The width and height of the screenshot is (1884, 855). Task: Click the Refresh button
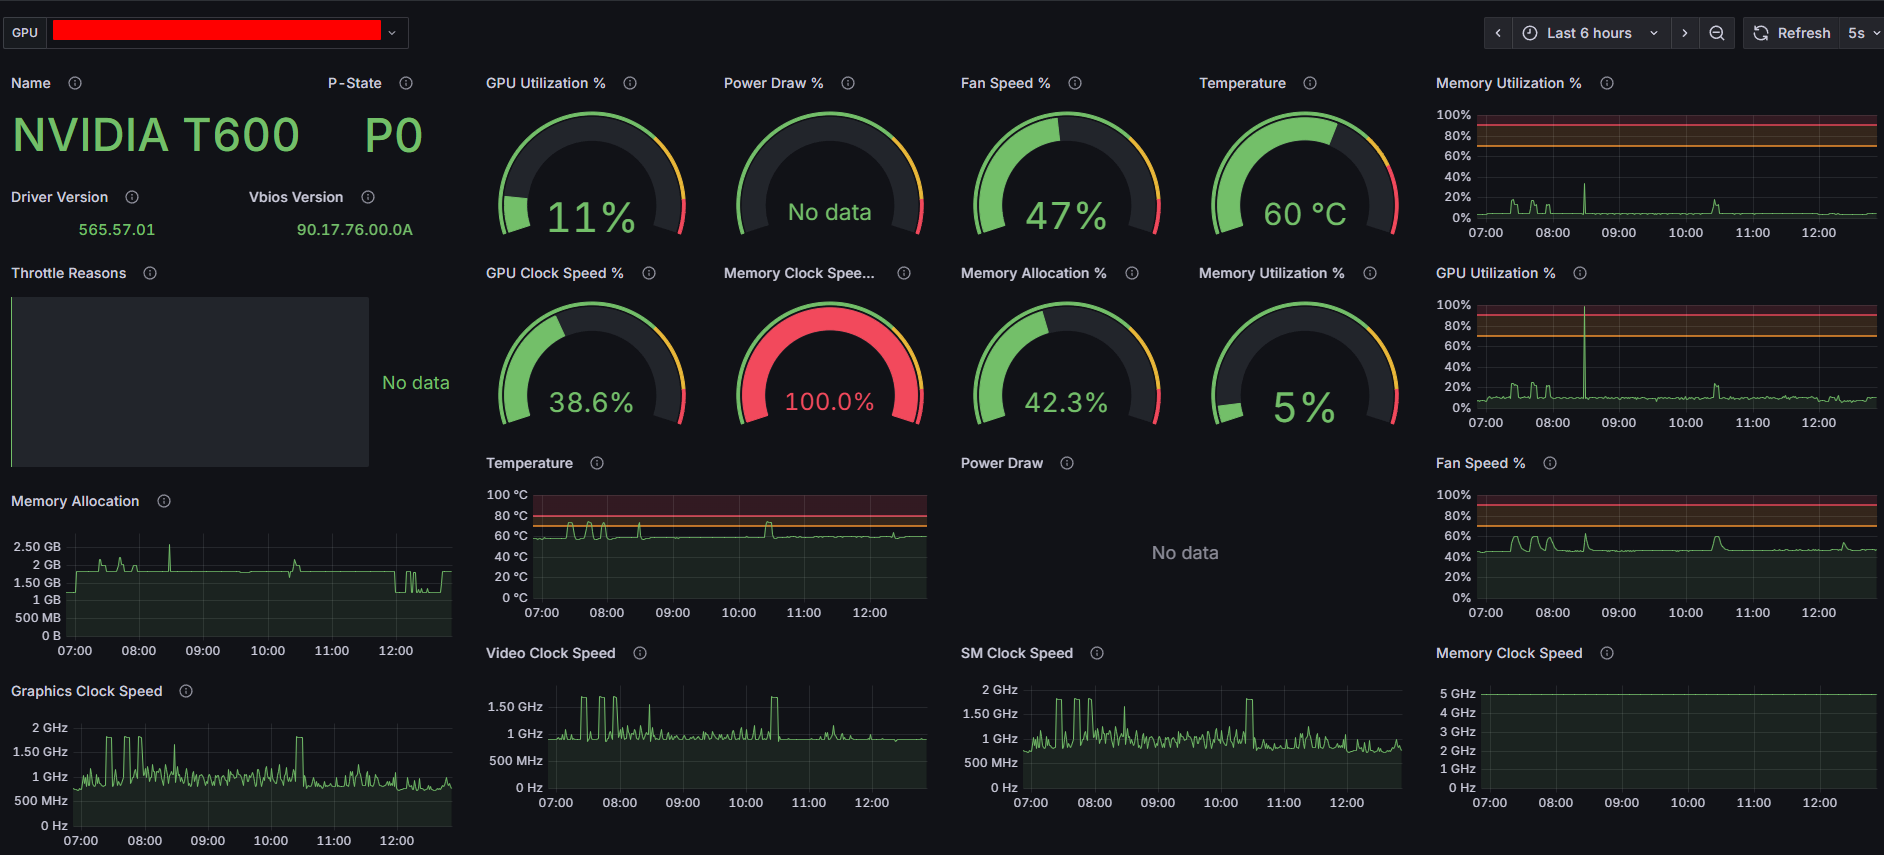point(1793,33)
